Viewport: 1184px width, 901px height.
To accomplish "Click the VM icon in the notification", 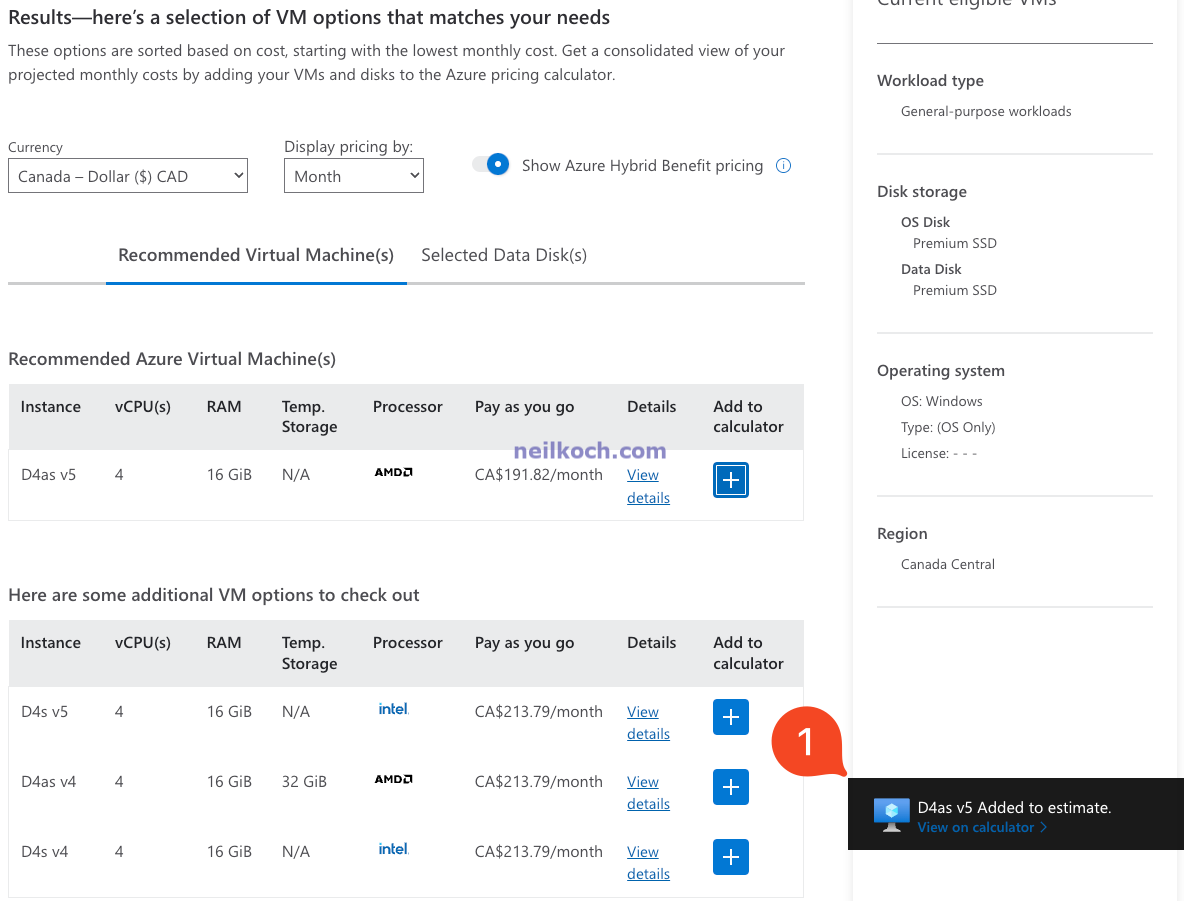I will tap(891, 814).
